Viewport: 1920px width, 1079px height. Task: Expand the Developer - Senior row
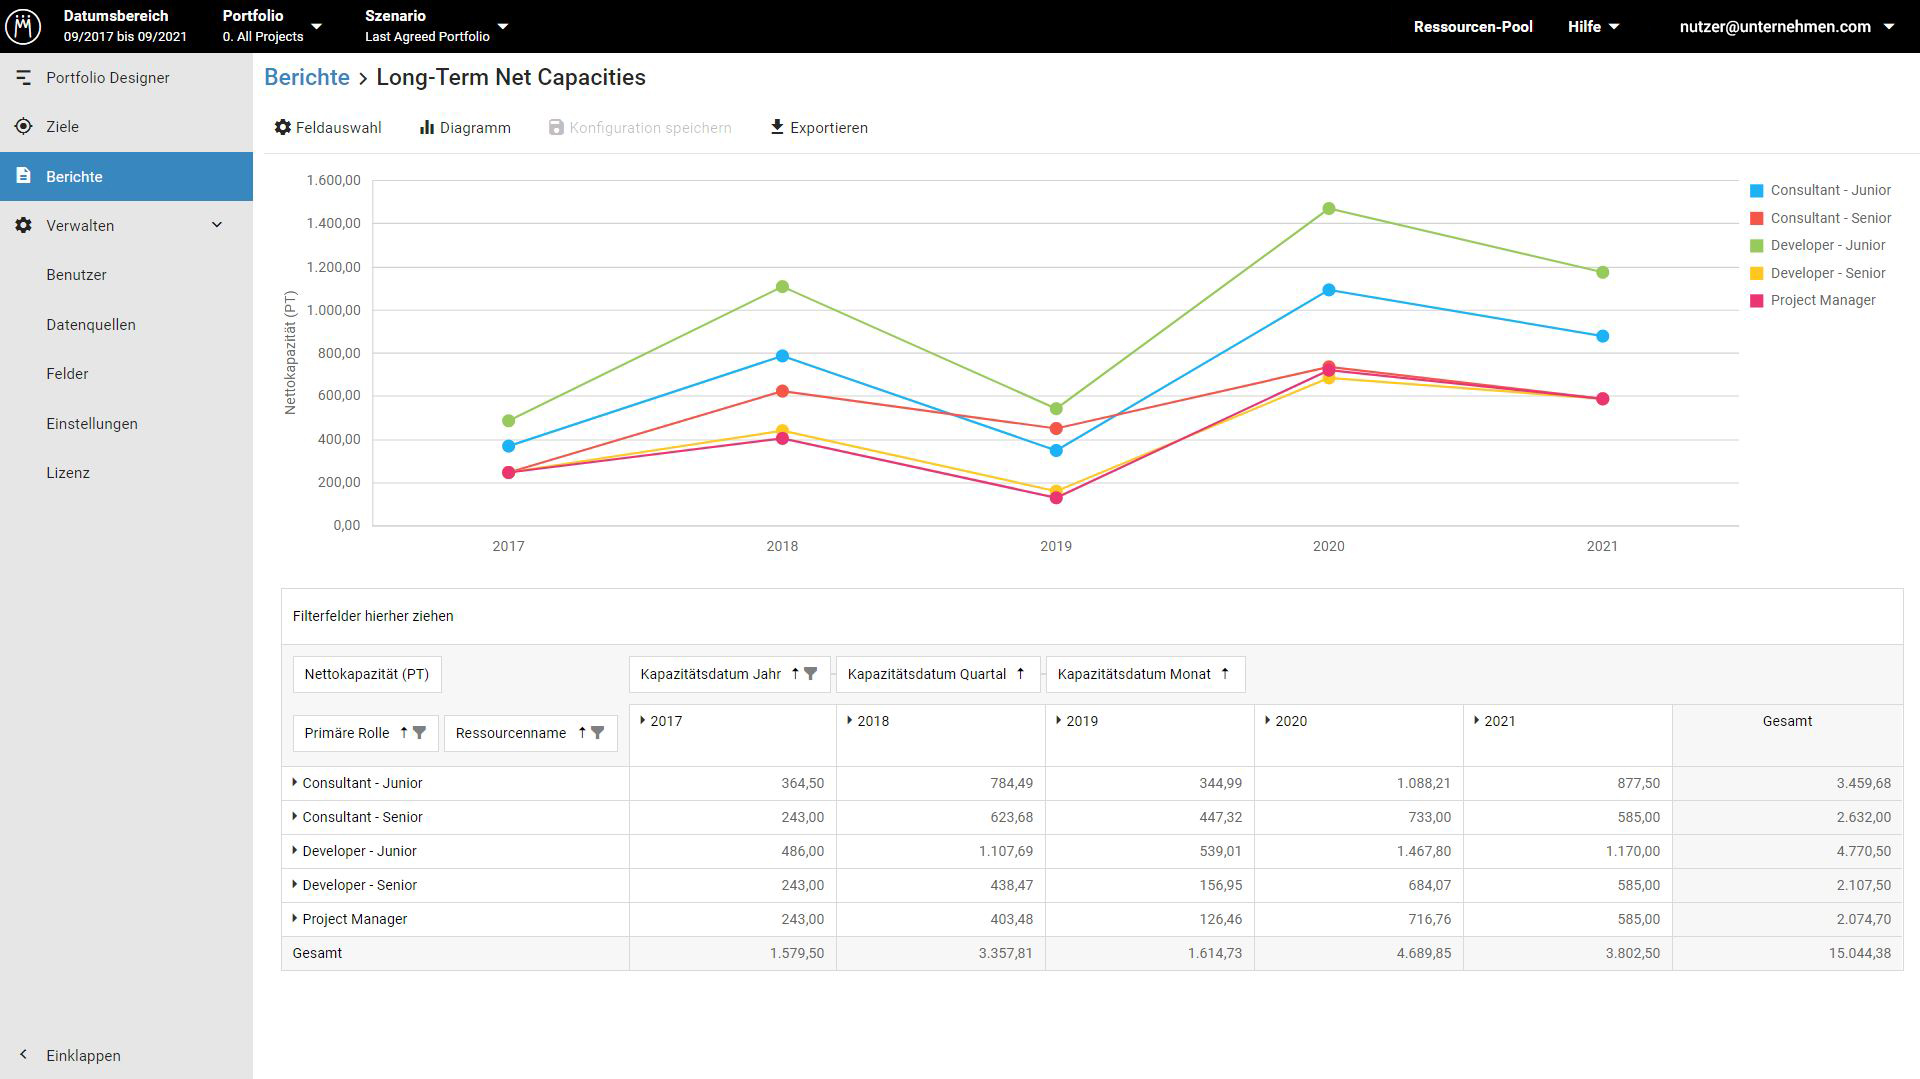295,885
